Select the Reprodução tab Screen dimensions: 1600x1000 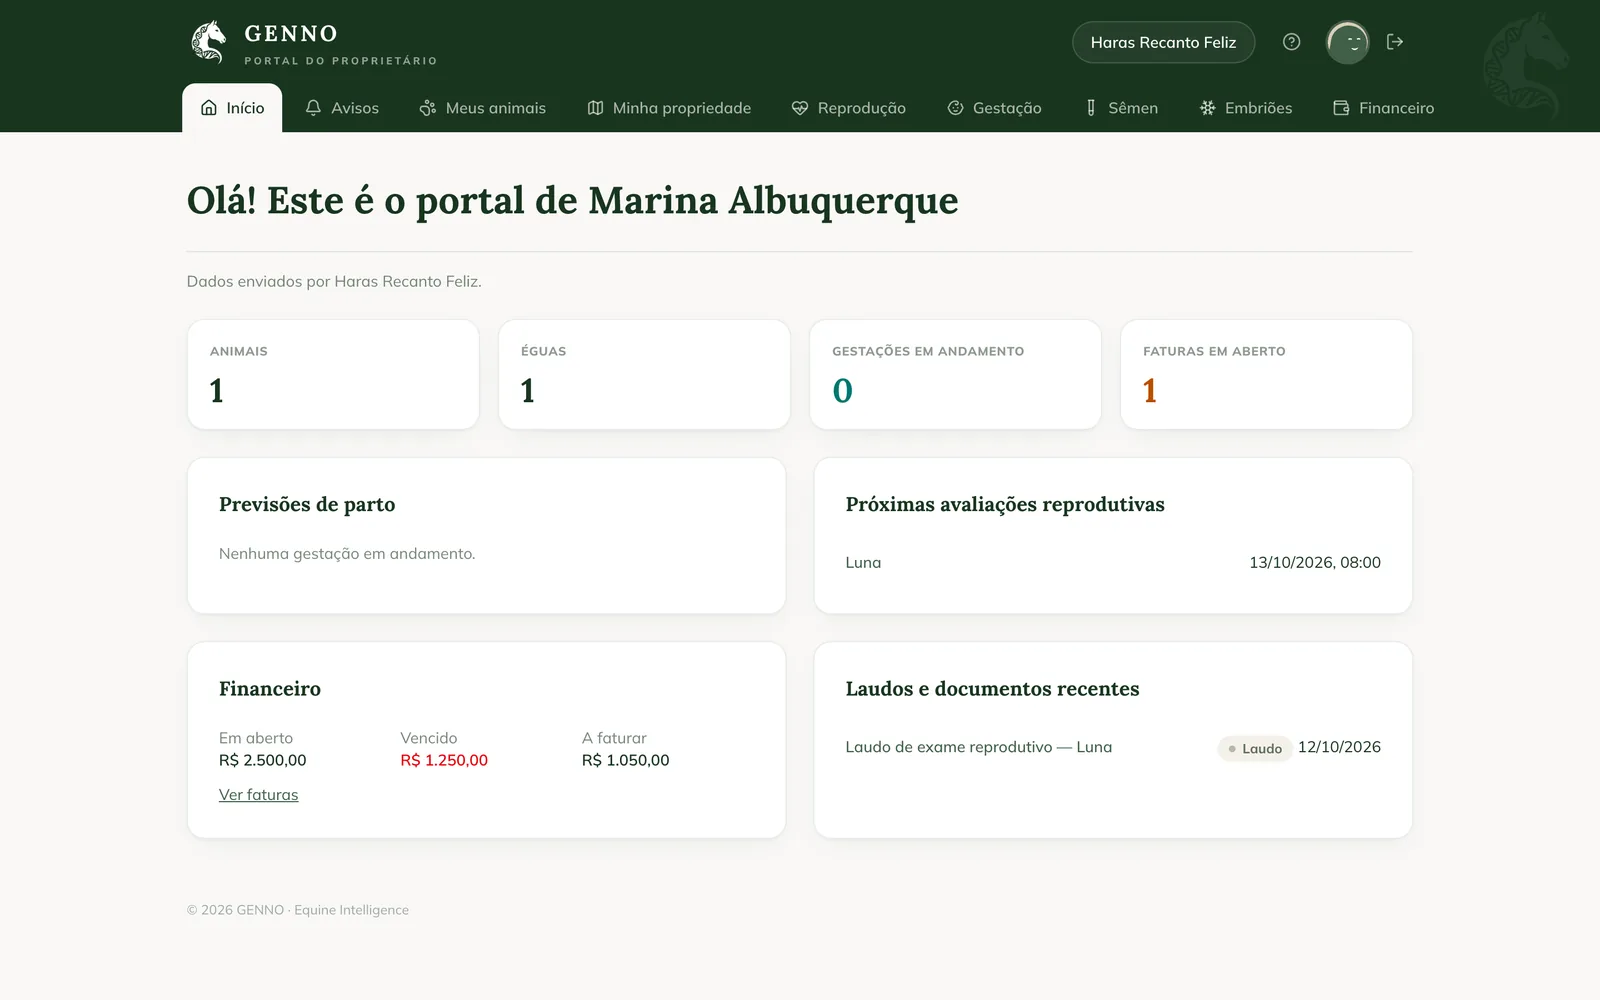pyautogui.click(x=849, y=108)
